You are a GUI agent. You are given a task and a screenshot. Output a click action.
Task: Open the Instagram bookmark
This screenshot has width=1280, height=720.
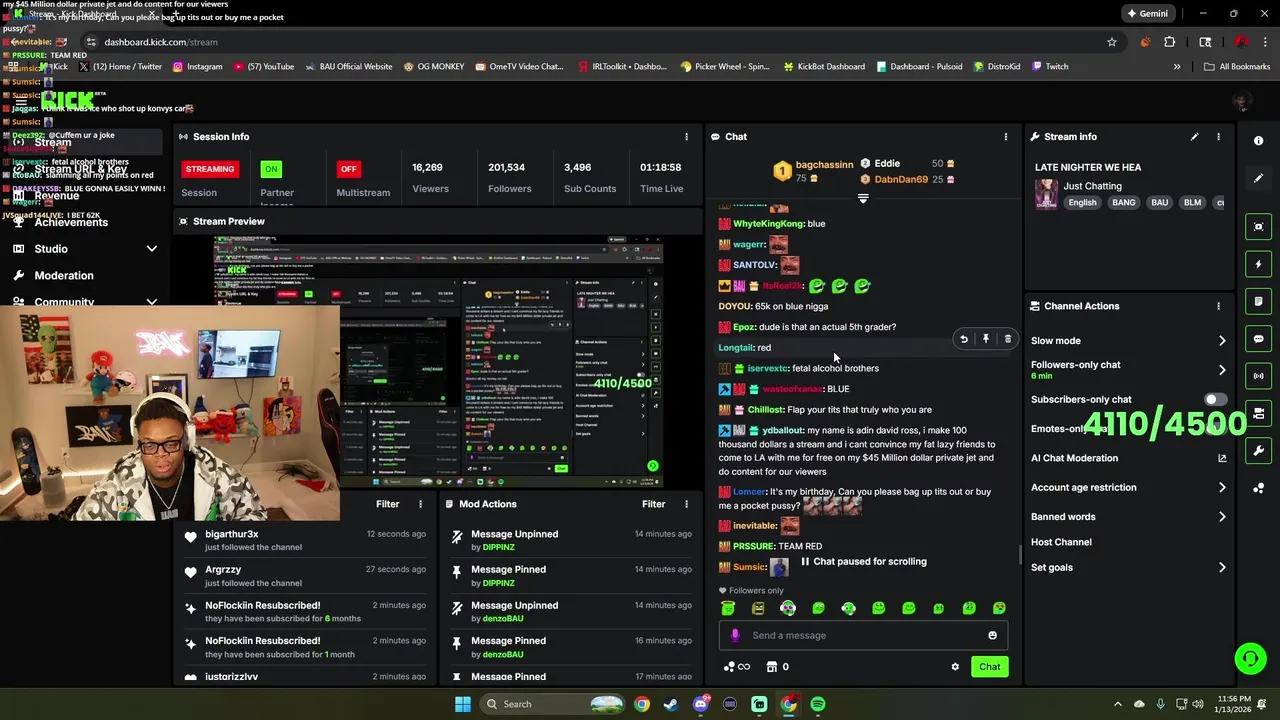[x=197, y=67]
